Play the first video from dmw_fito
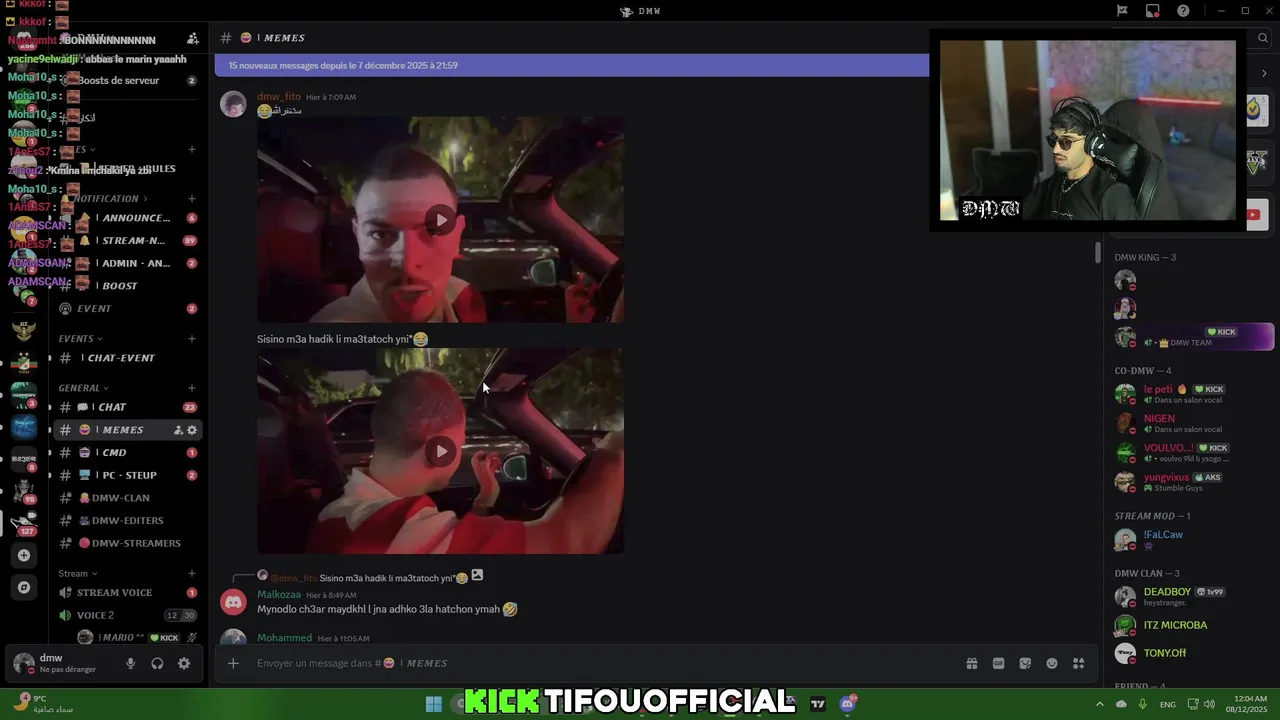The image size is (1280, 720). pos(441,220)
